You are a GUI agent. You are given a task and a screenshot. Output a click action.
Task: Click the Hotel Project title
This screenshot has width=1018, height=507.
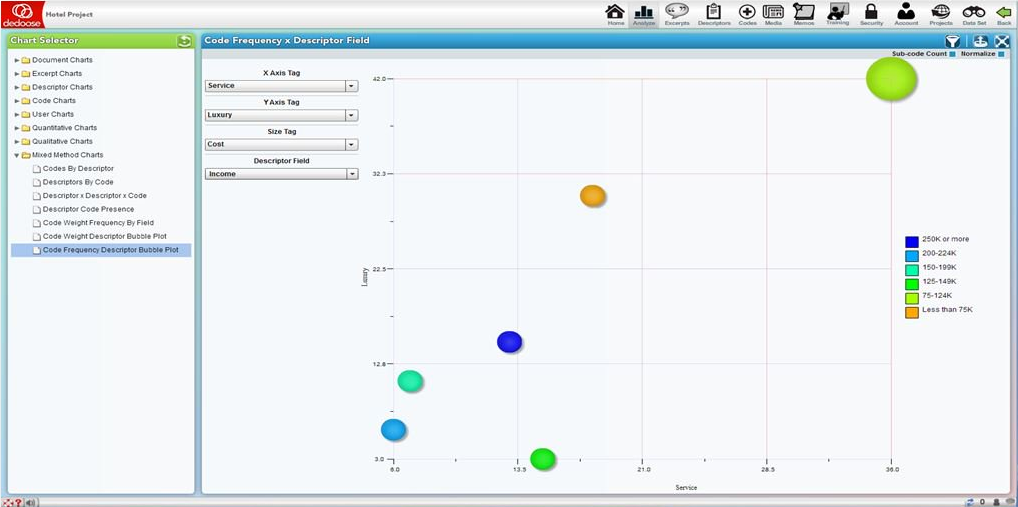[69, 14]
